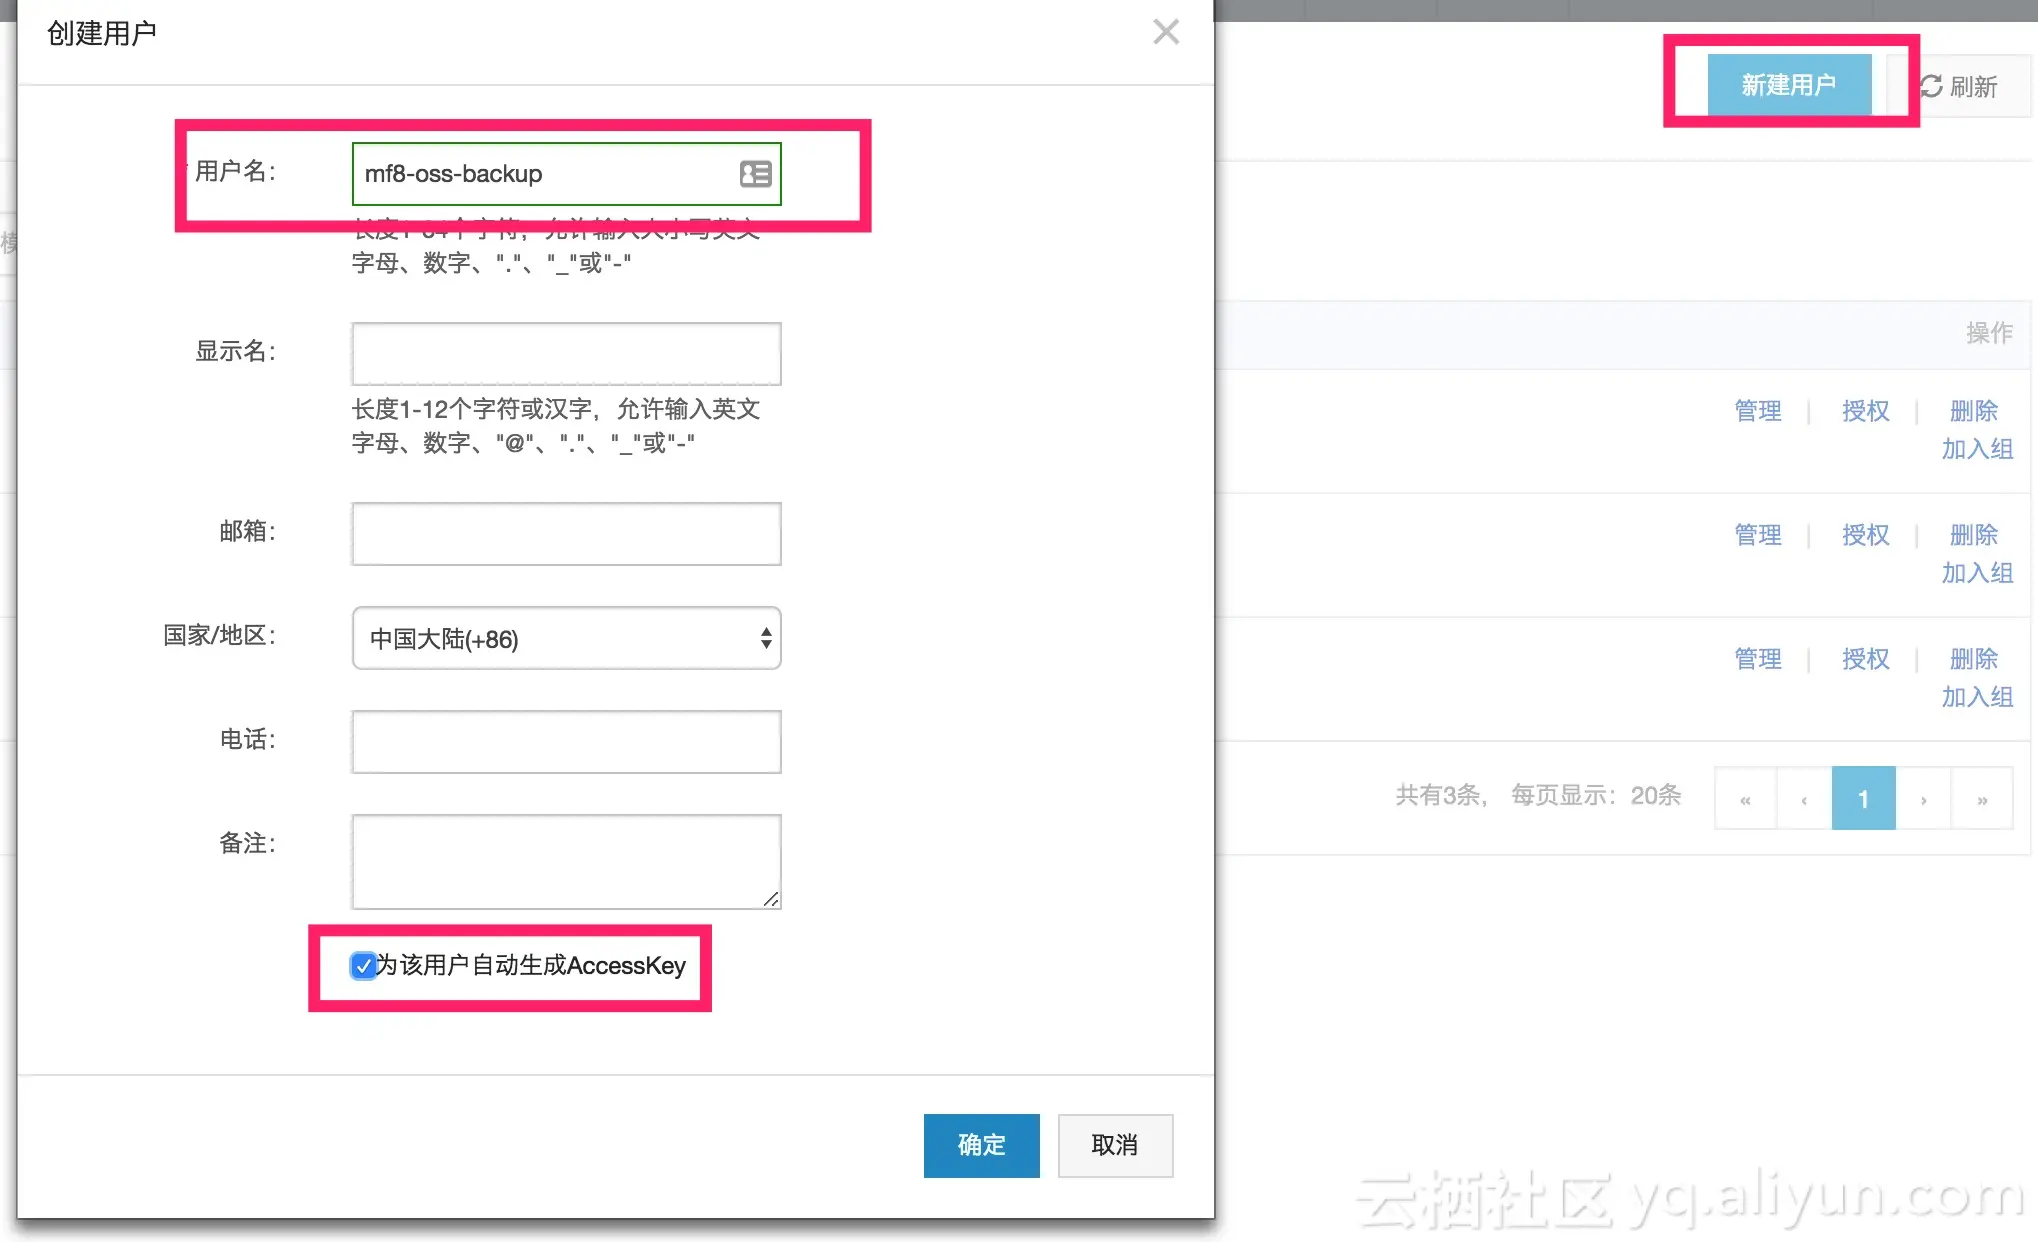The image size is (2038, 1242).
Task: Click the 备注 remarks textarea
Action: coord(566,861)
